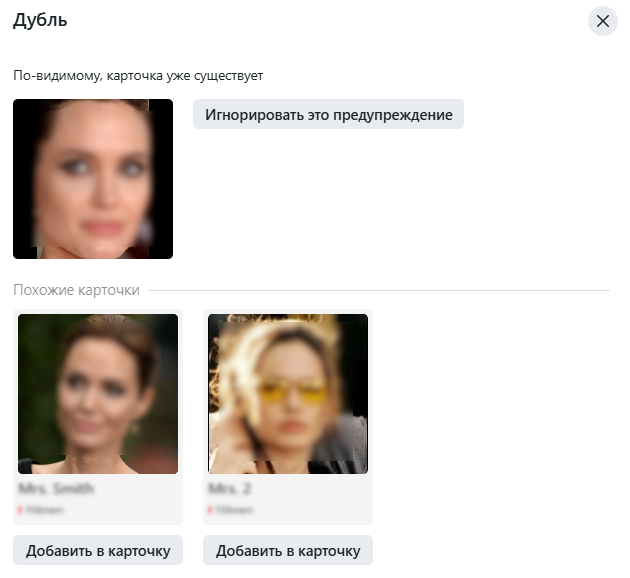Screen dimensions: 630x578
Task: Click Игнорировать это предупреждение button
Action: [x=328, y=114]
